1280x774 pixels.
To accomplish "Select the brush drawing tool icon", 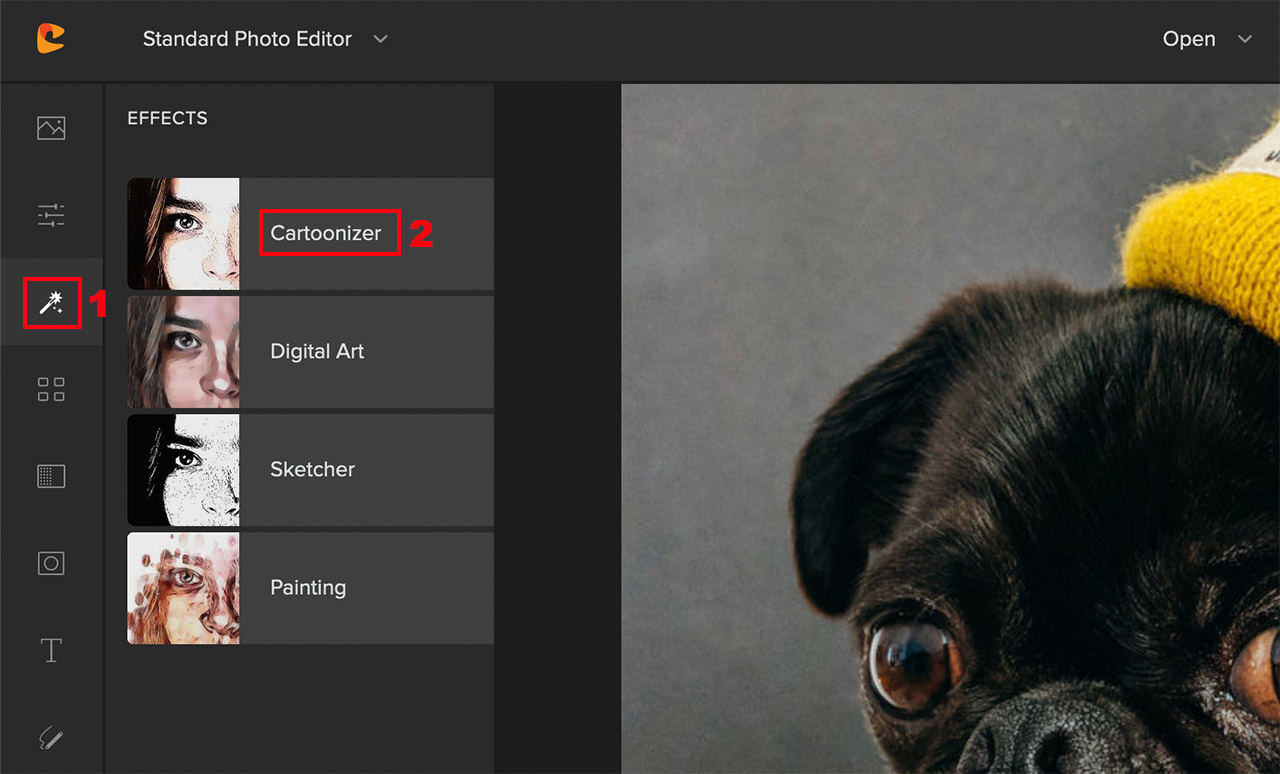I will (51, 738).
